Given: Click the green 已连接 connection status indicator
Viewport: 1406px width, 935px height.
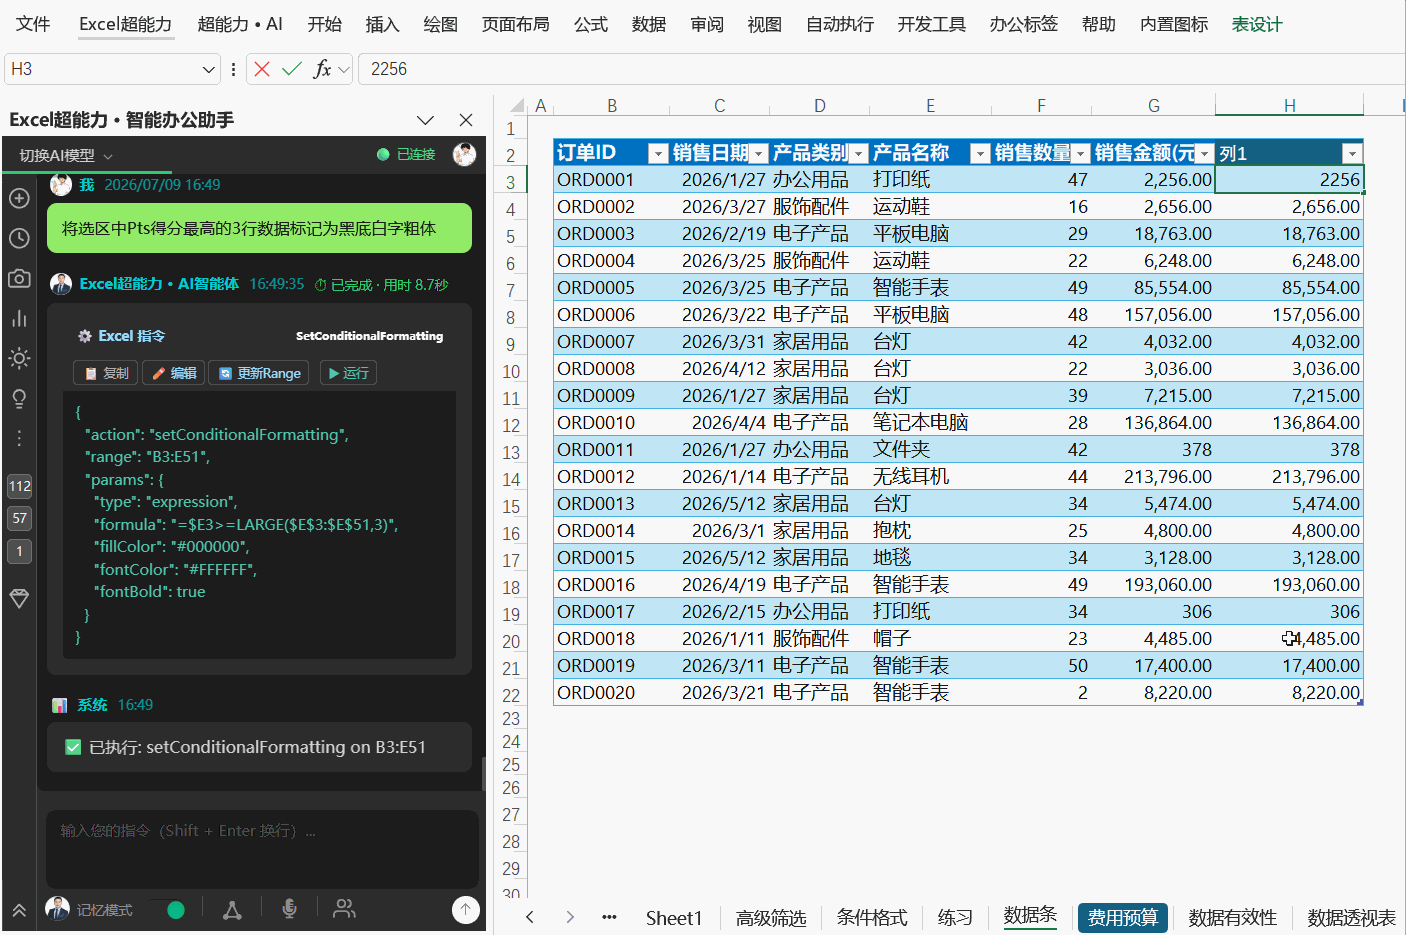Looking at the screenshot, I should (406, 154).
